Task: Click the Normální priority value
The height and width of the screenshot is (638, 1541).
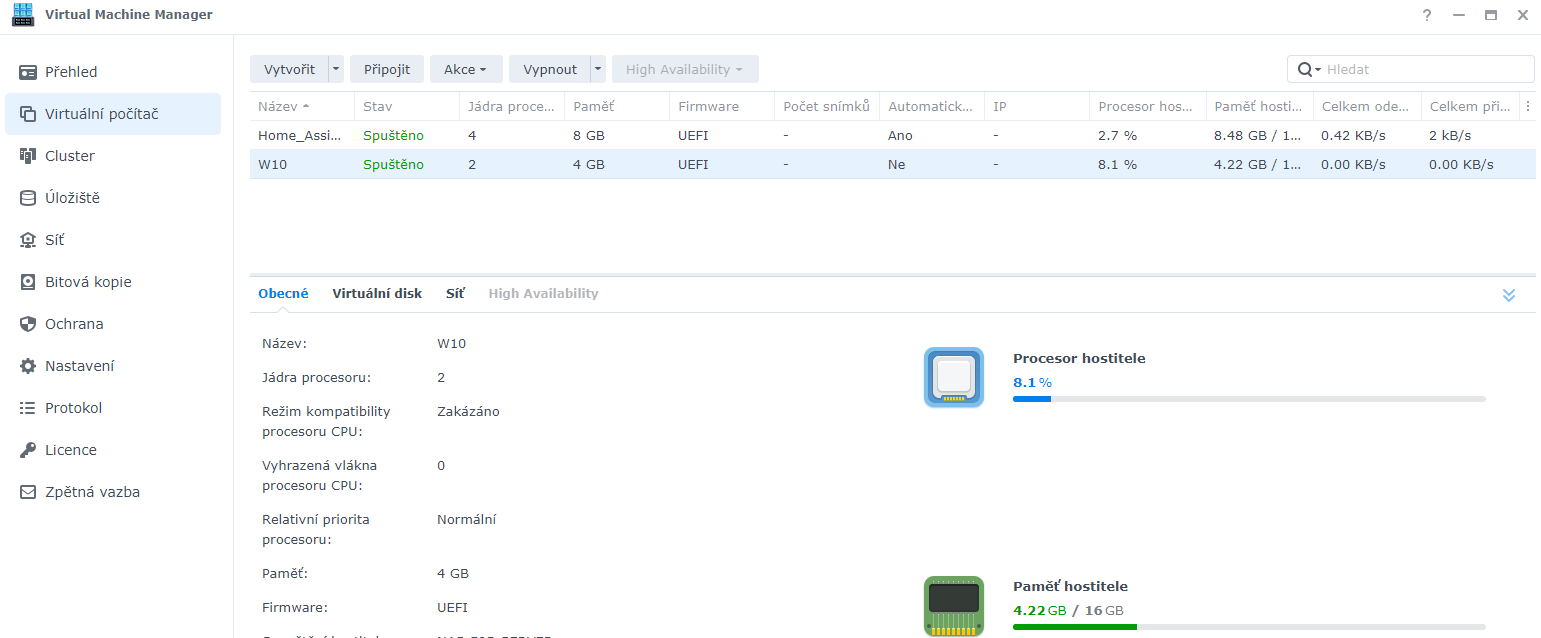Action: pos(466,519)
